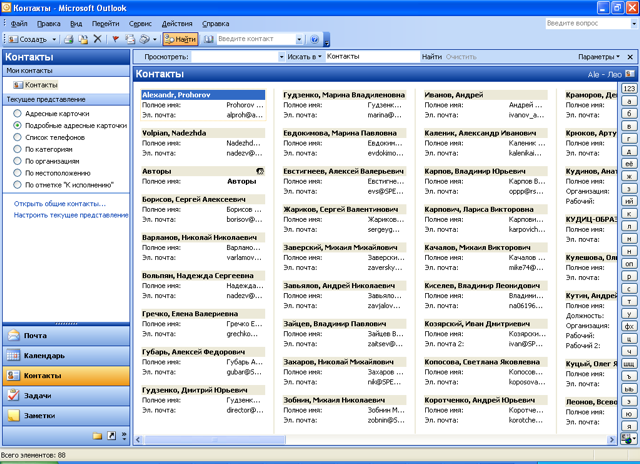Select Контакты folder under Мои контакты
Viewport: 640px width, 464px height.
click(36, 85)
